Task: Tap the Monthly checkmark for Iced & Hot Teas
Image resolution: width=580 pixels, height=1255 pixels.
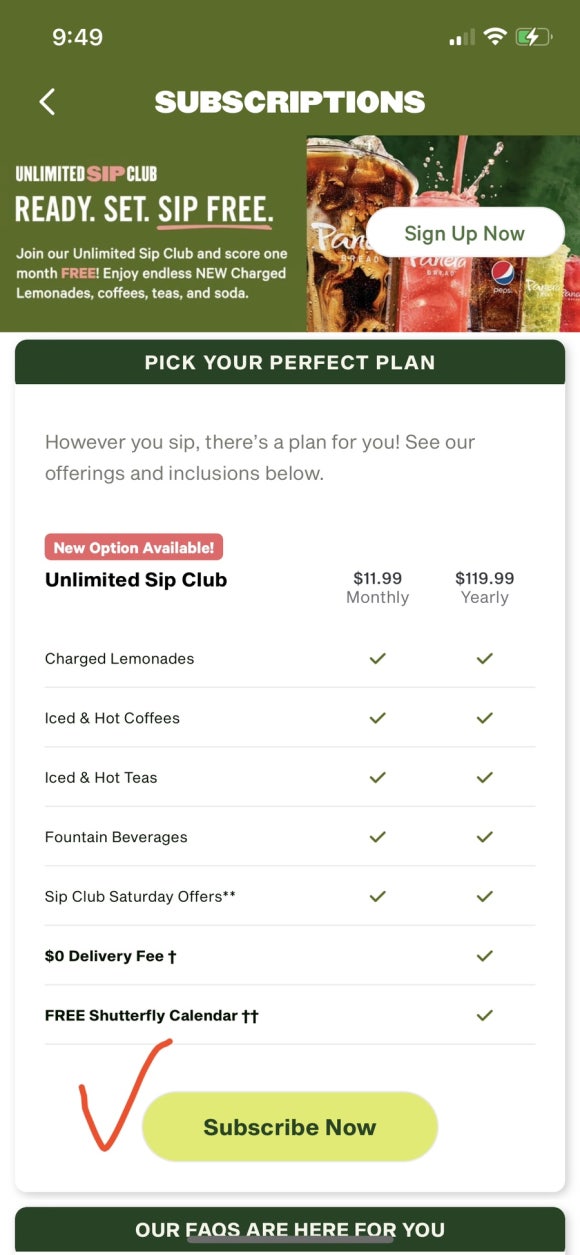Action: pos(377,778)
